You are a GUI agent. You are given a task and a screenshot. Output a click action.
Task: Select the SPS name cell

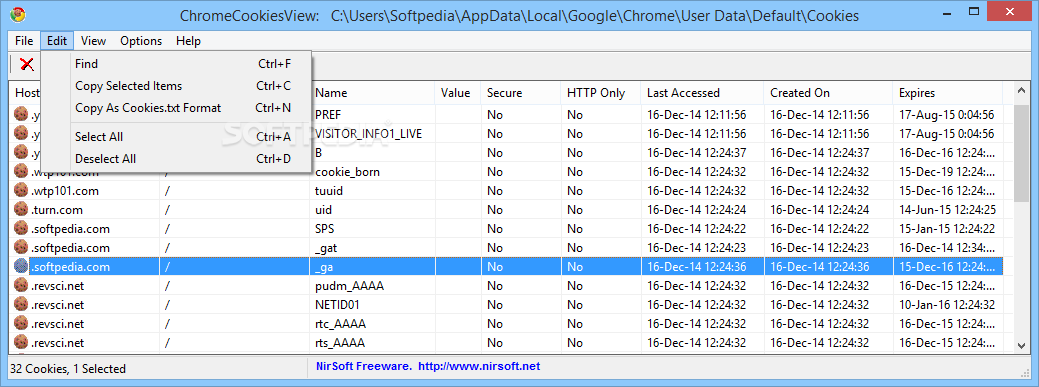(325, 229)
